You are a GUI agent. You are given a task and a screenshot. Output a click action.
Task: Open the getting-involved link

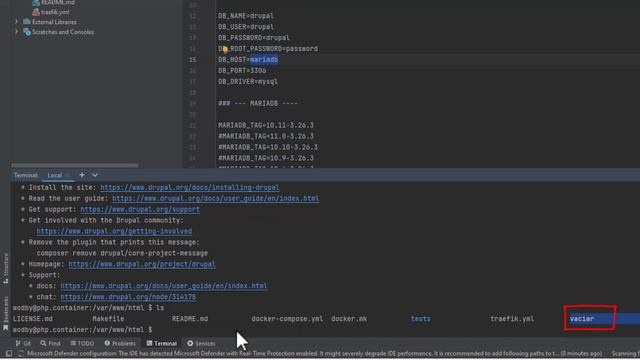[x=114, y=231]
